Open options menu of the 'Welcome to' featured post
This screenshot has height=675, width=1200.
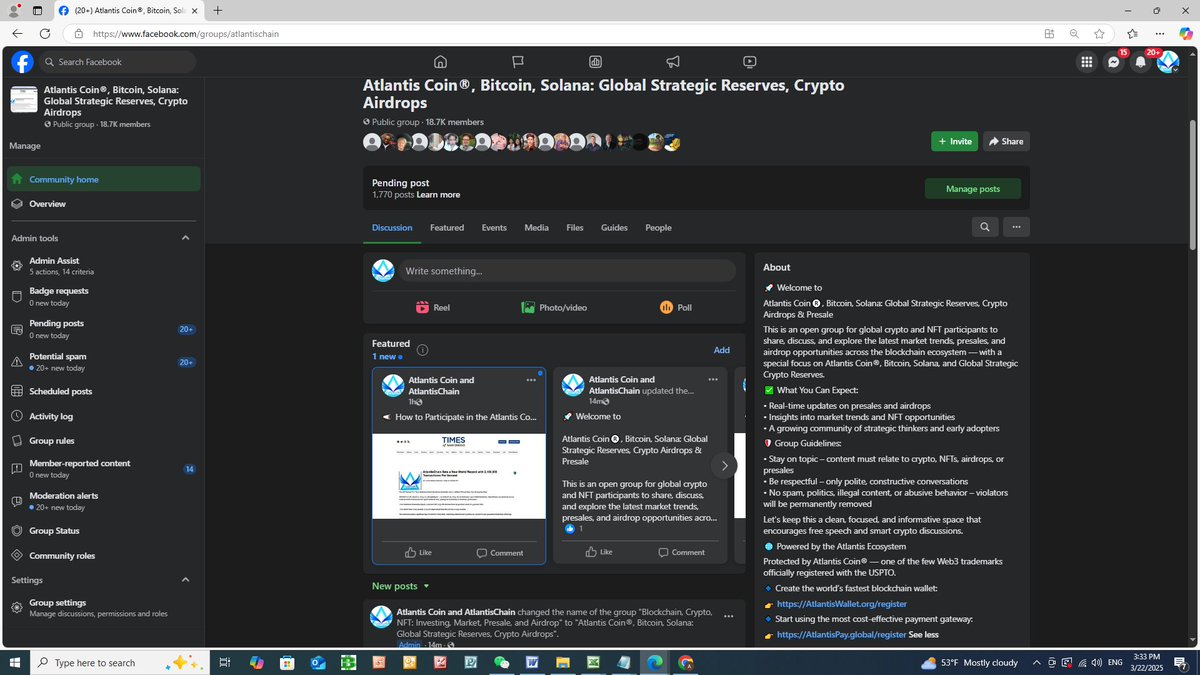click(x=712, y=380)
